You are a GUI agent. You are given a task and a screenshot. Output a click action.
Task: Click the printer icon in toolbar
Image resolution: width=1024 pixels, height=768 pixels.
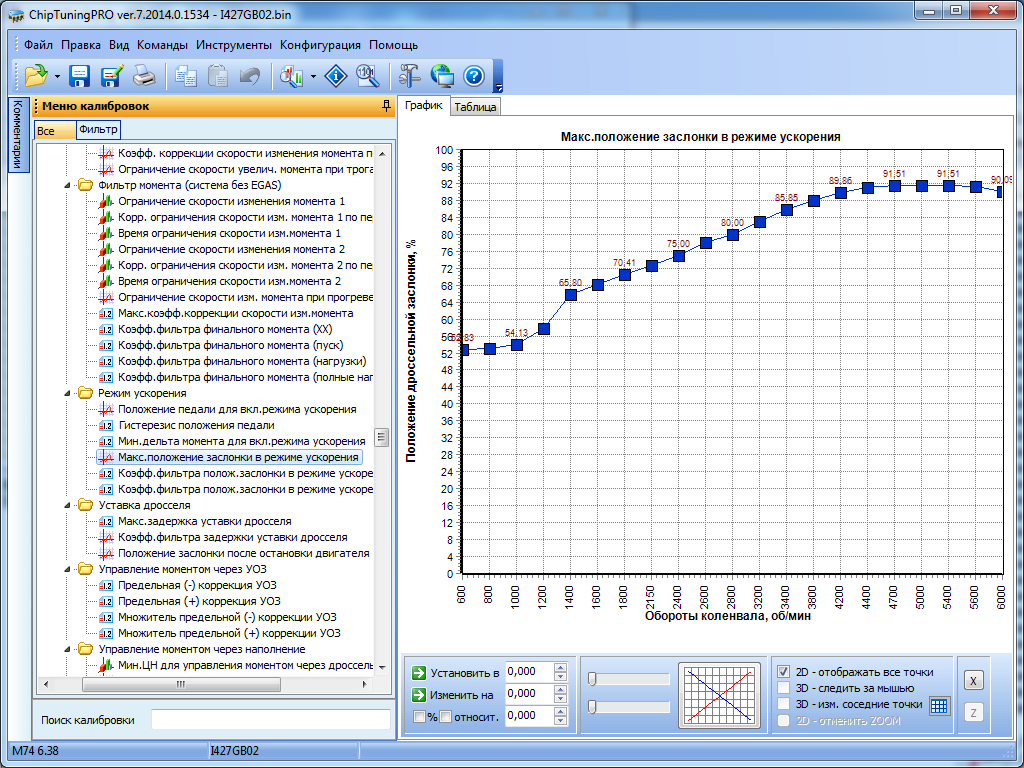[x=144, y=76]
